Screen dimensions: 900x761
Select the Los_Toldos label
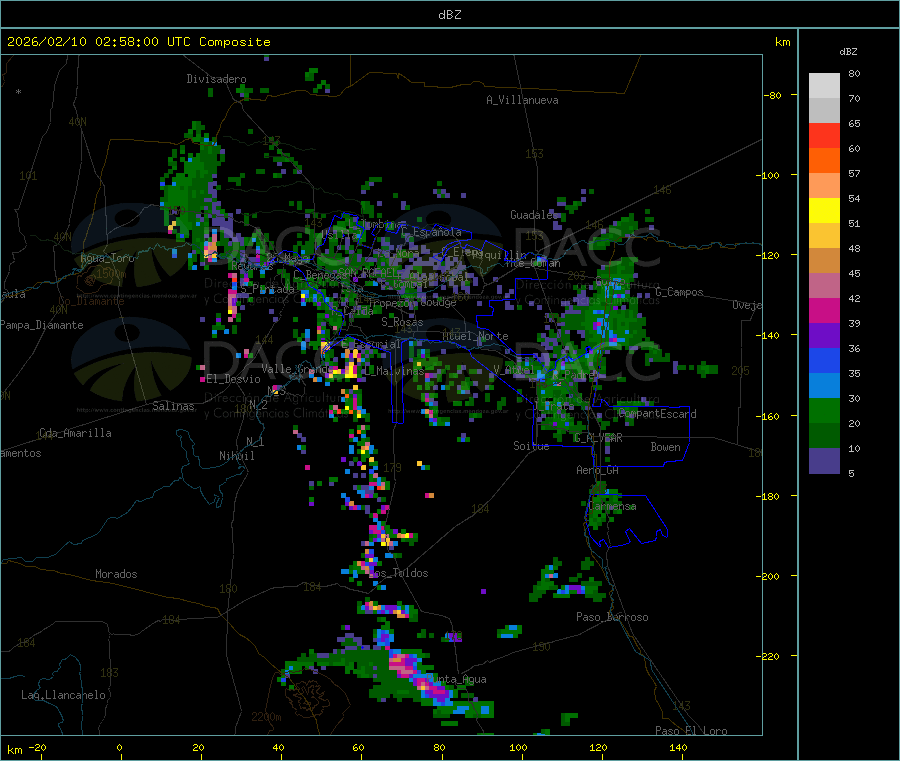(399, 573)
